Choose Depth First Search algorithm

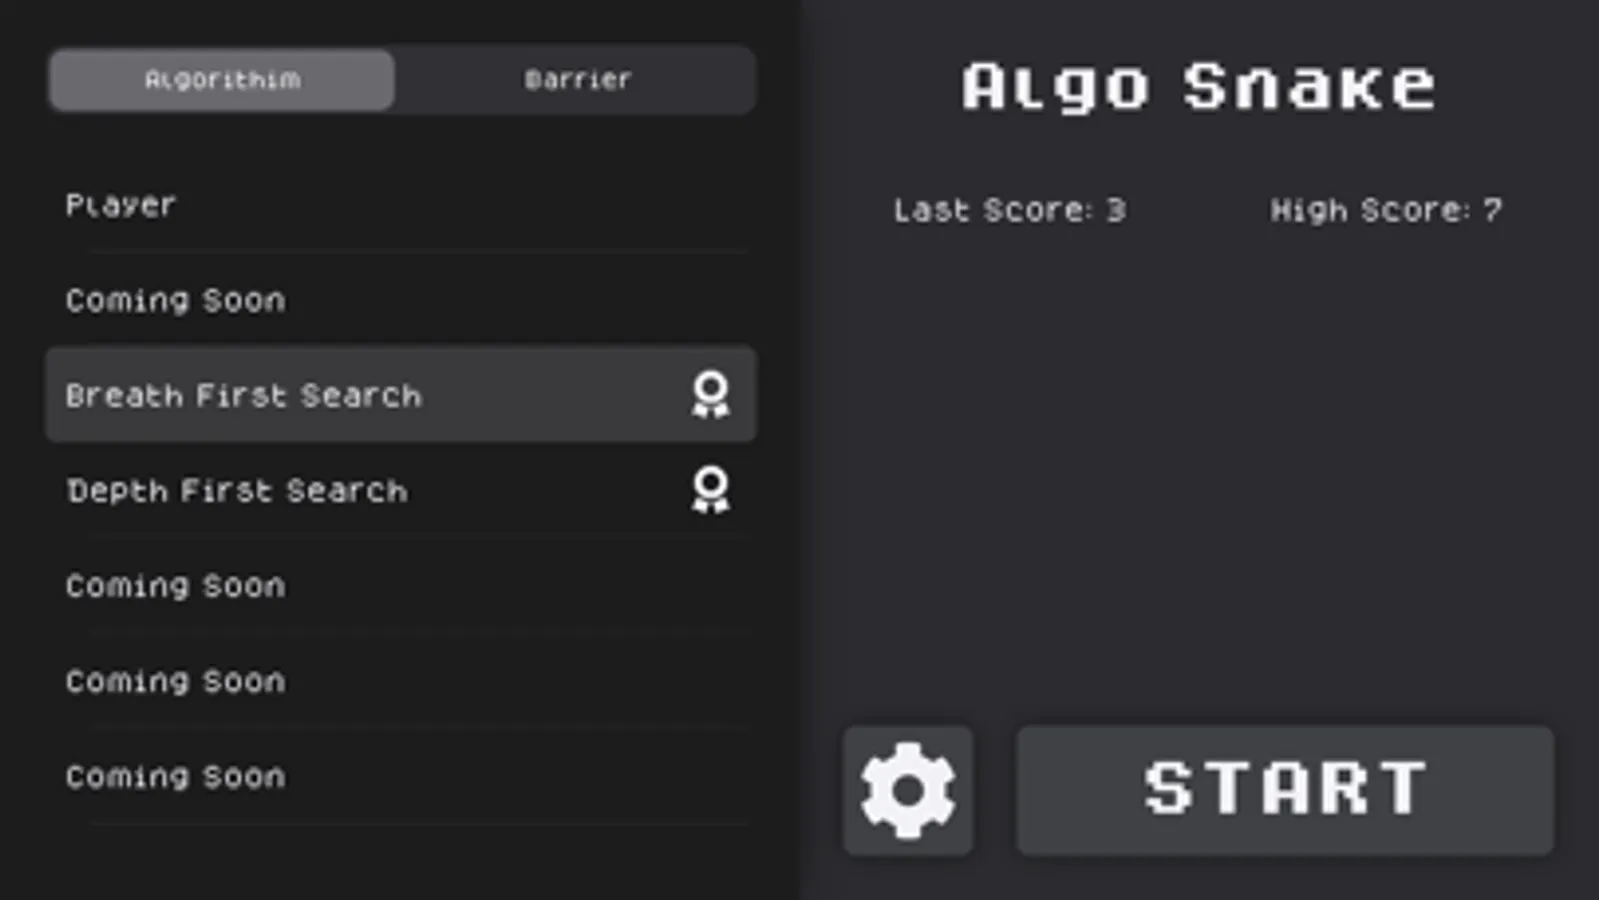(x=400, y=490)
